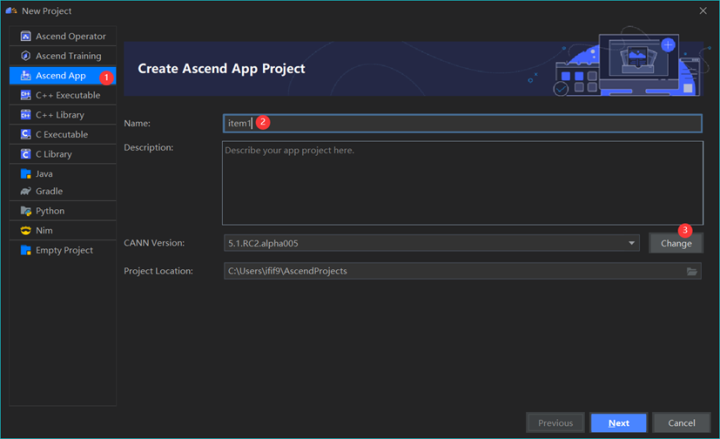
Task: Click the Cancel button
Action: (x=681, y=423)
